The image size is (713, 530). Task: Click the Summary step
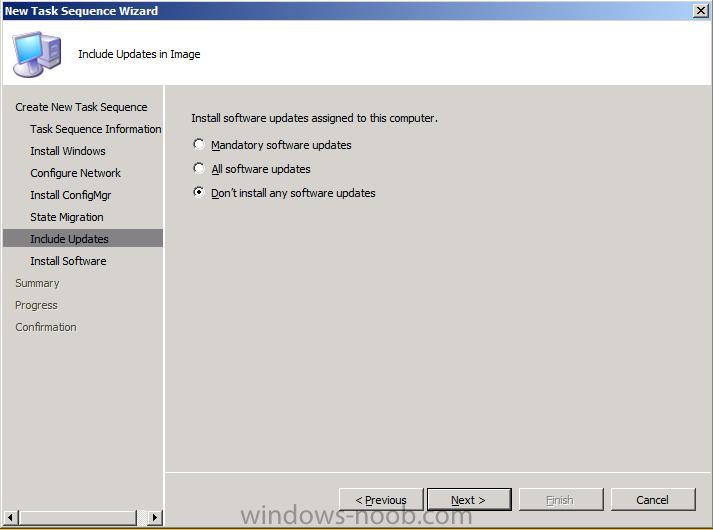point(37,283)
